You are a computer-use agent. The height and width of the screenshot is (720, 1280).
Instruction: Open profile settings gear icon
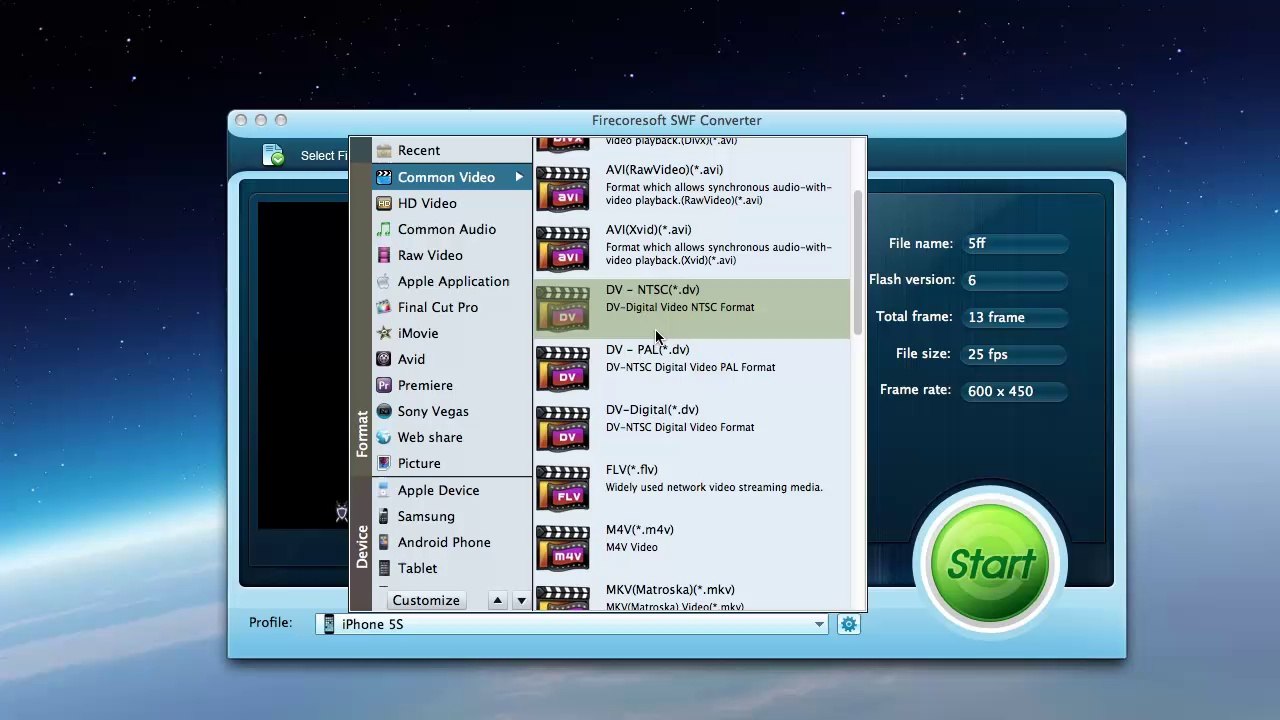tap(848, 624)
